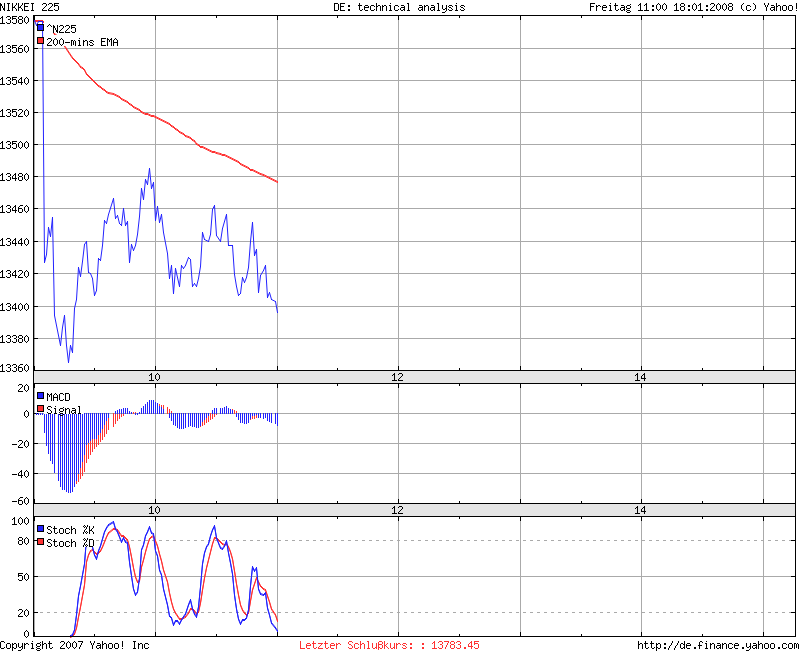Click the MACD axis value -60
This screenshot has width=800, height=651.
(x=20, y=502)
